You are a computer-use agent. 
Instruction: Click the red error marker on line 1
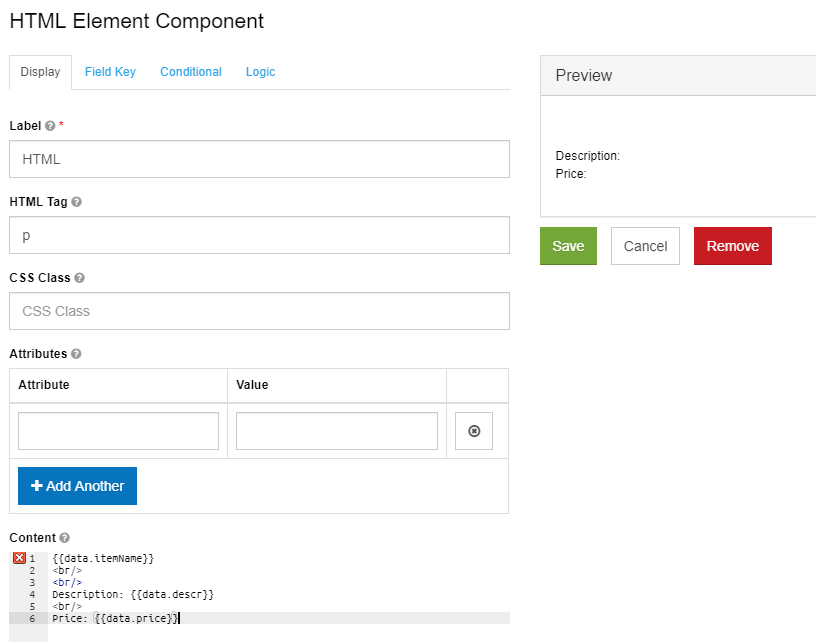click(17, 558)
